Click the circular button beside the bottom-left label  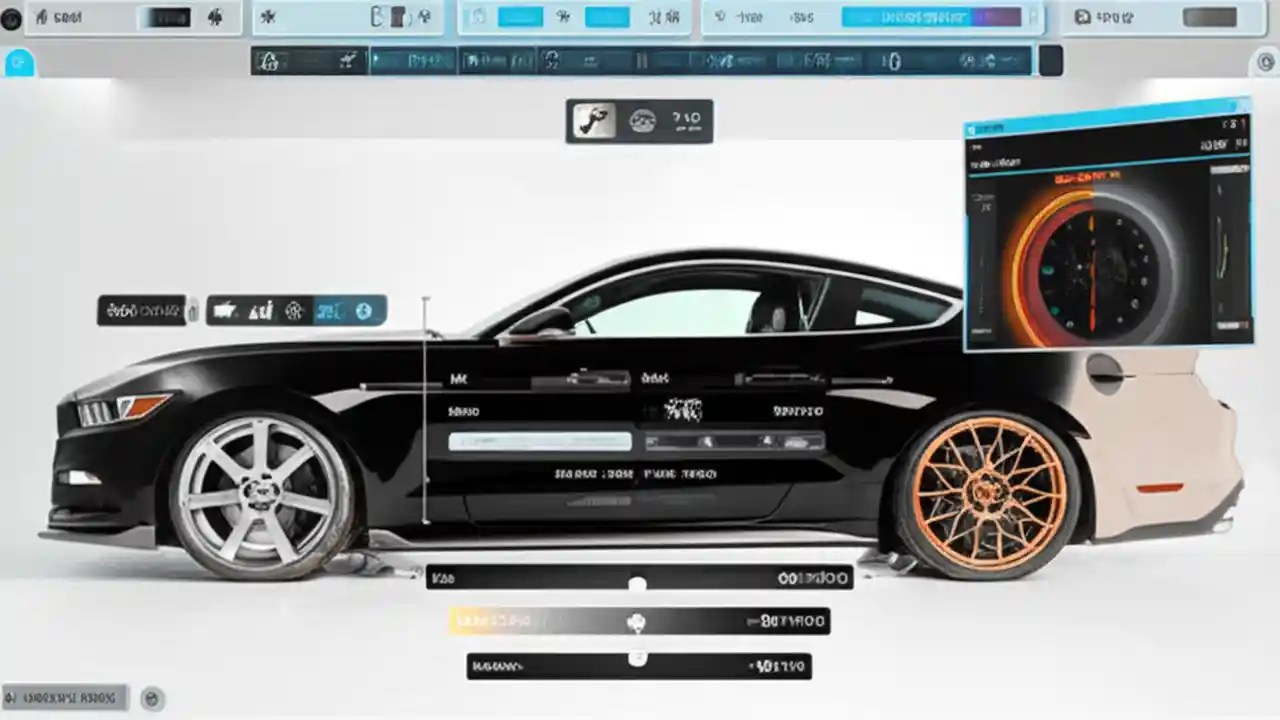tap(152, 700)
